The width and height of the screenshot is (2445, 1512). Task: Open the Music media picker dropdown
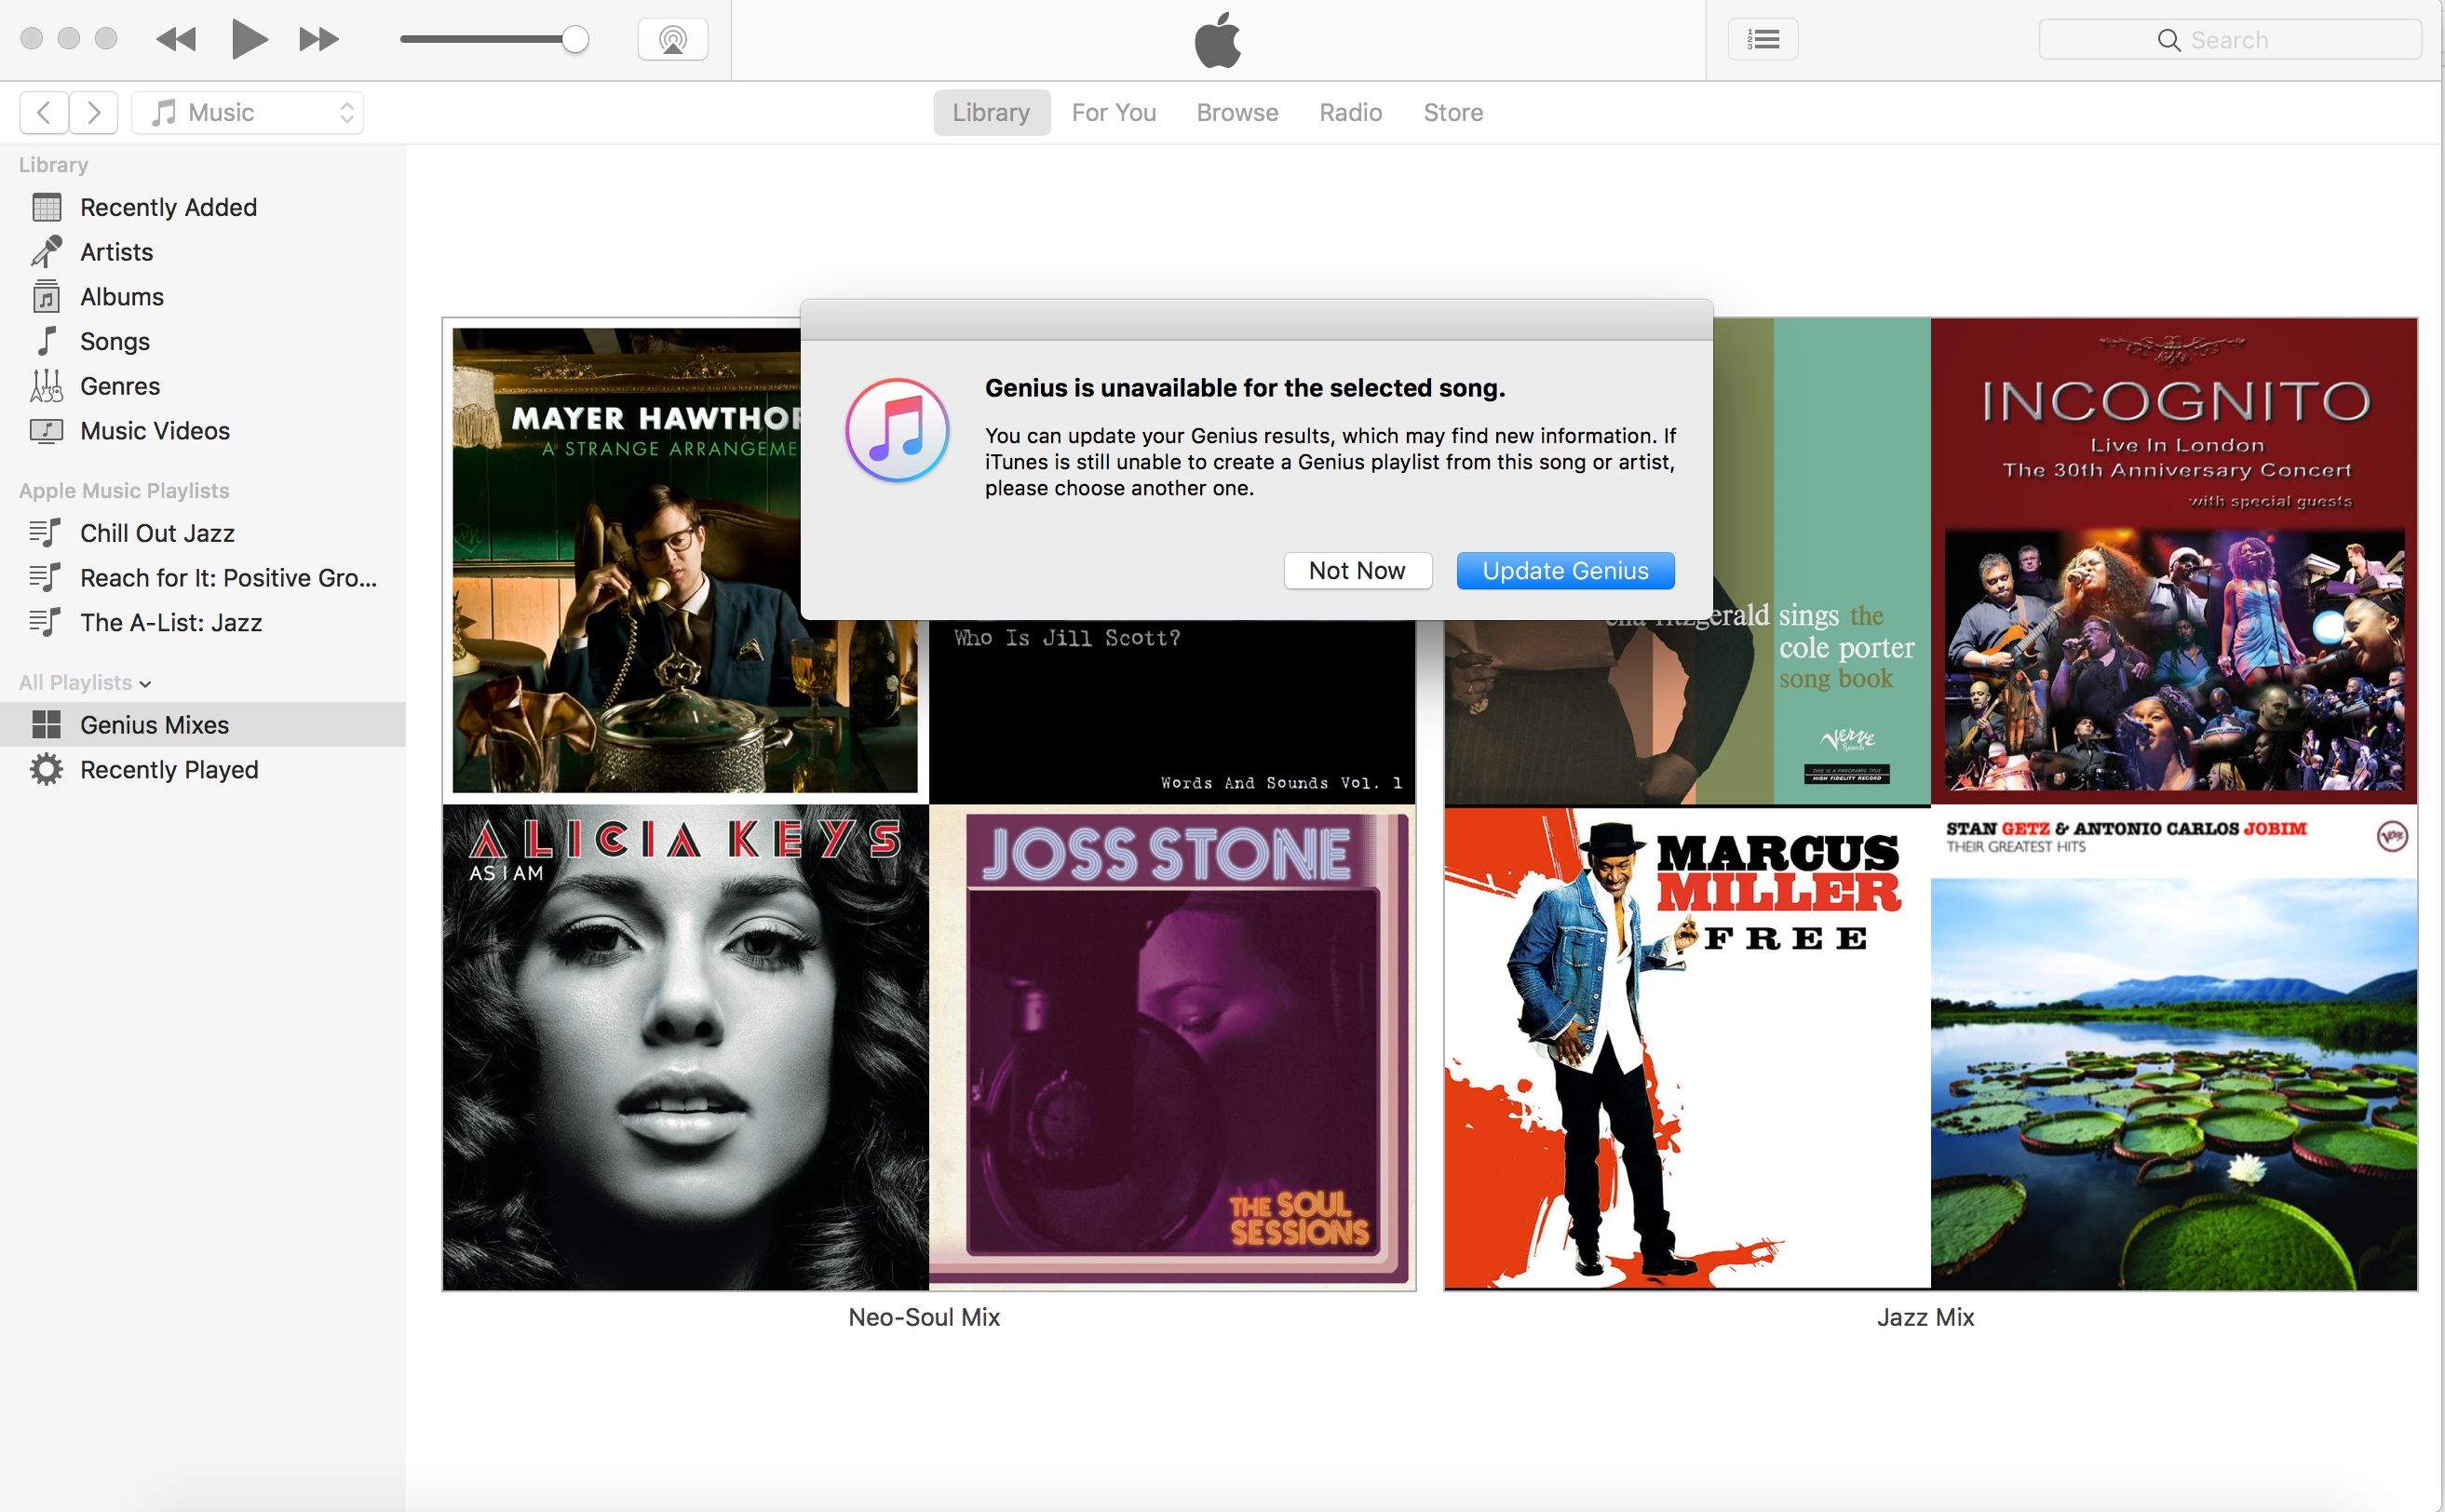[x=248, y=112]
